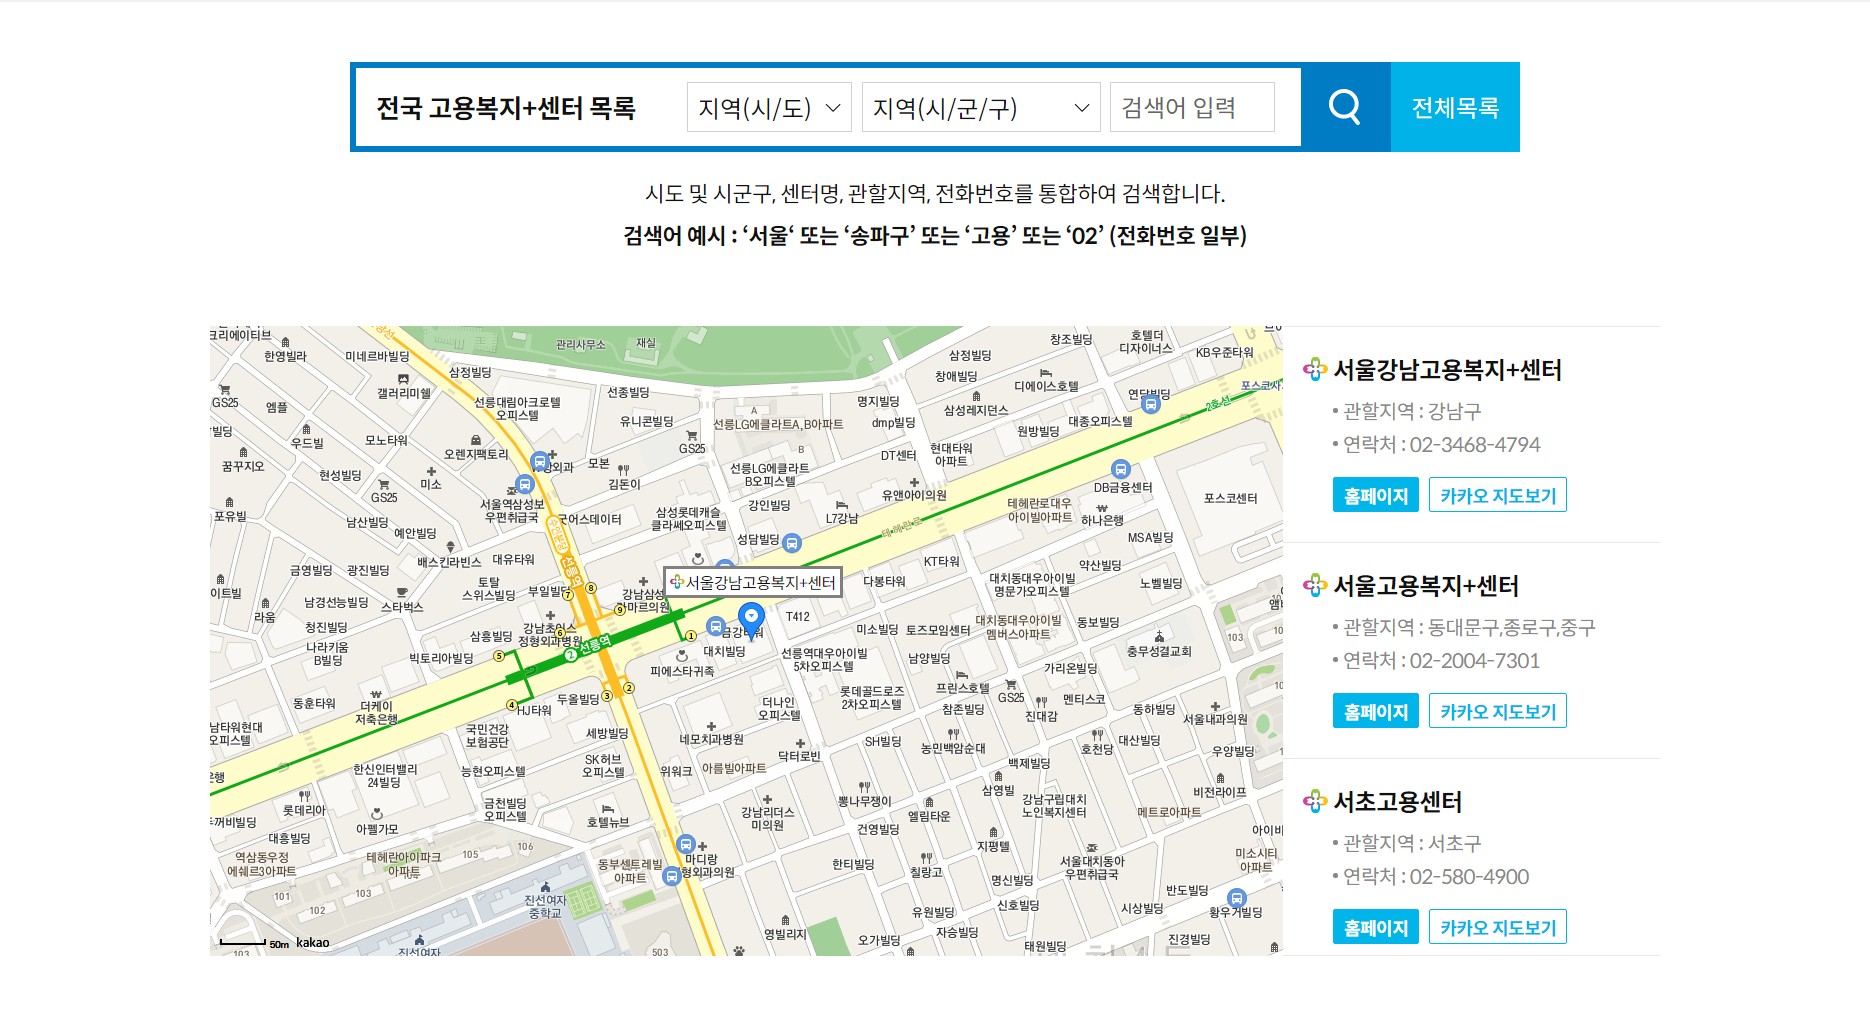This screenshot has height=1015, width=1870.
Task: Focus the 검색어 입력 search field
Action: coord(1192,107)
